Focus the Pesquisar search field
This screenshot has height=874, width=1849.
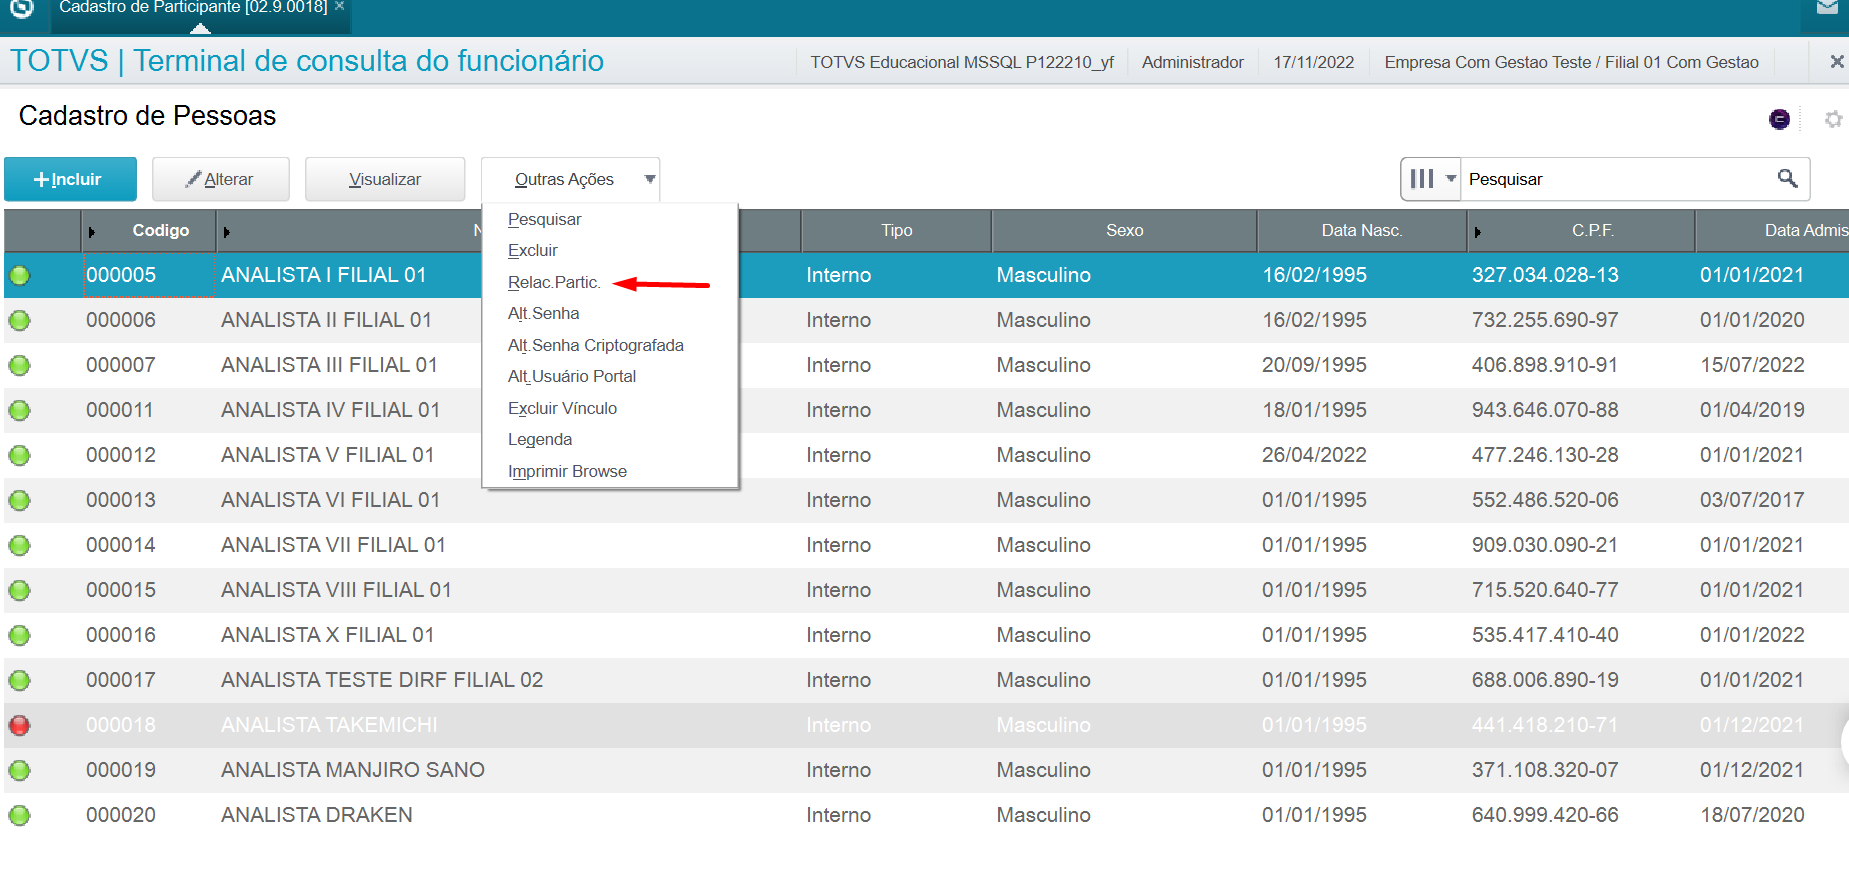coord(1615,179)
